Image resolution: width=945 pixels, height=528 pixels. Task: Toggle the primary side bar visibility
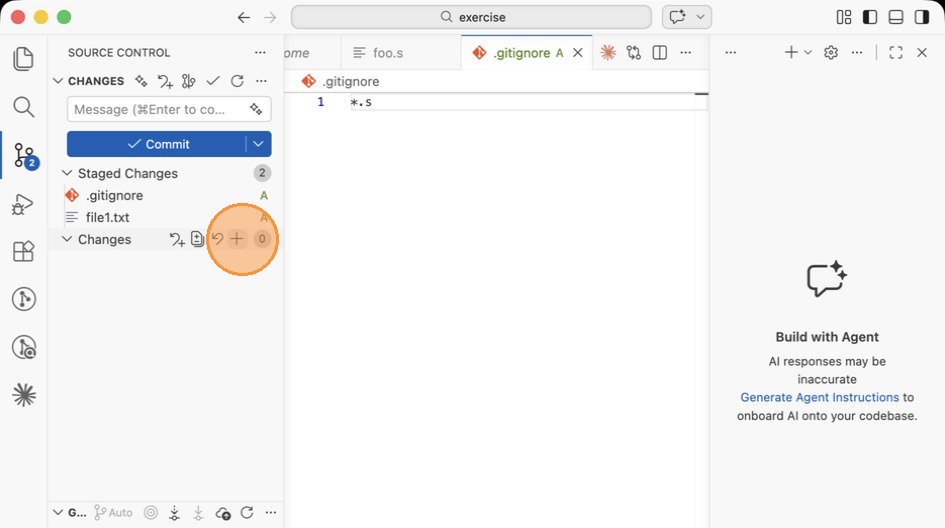870,17
